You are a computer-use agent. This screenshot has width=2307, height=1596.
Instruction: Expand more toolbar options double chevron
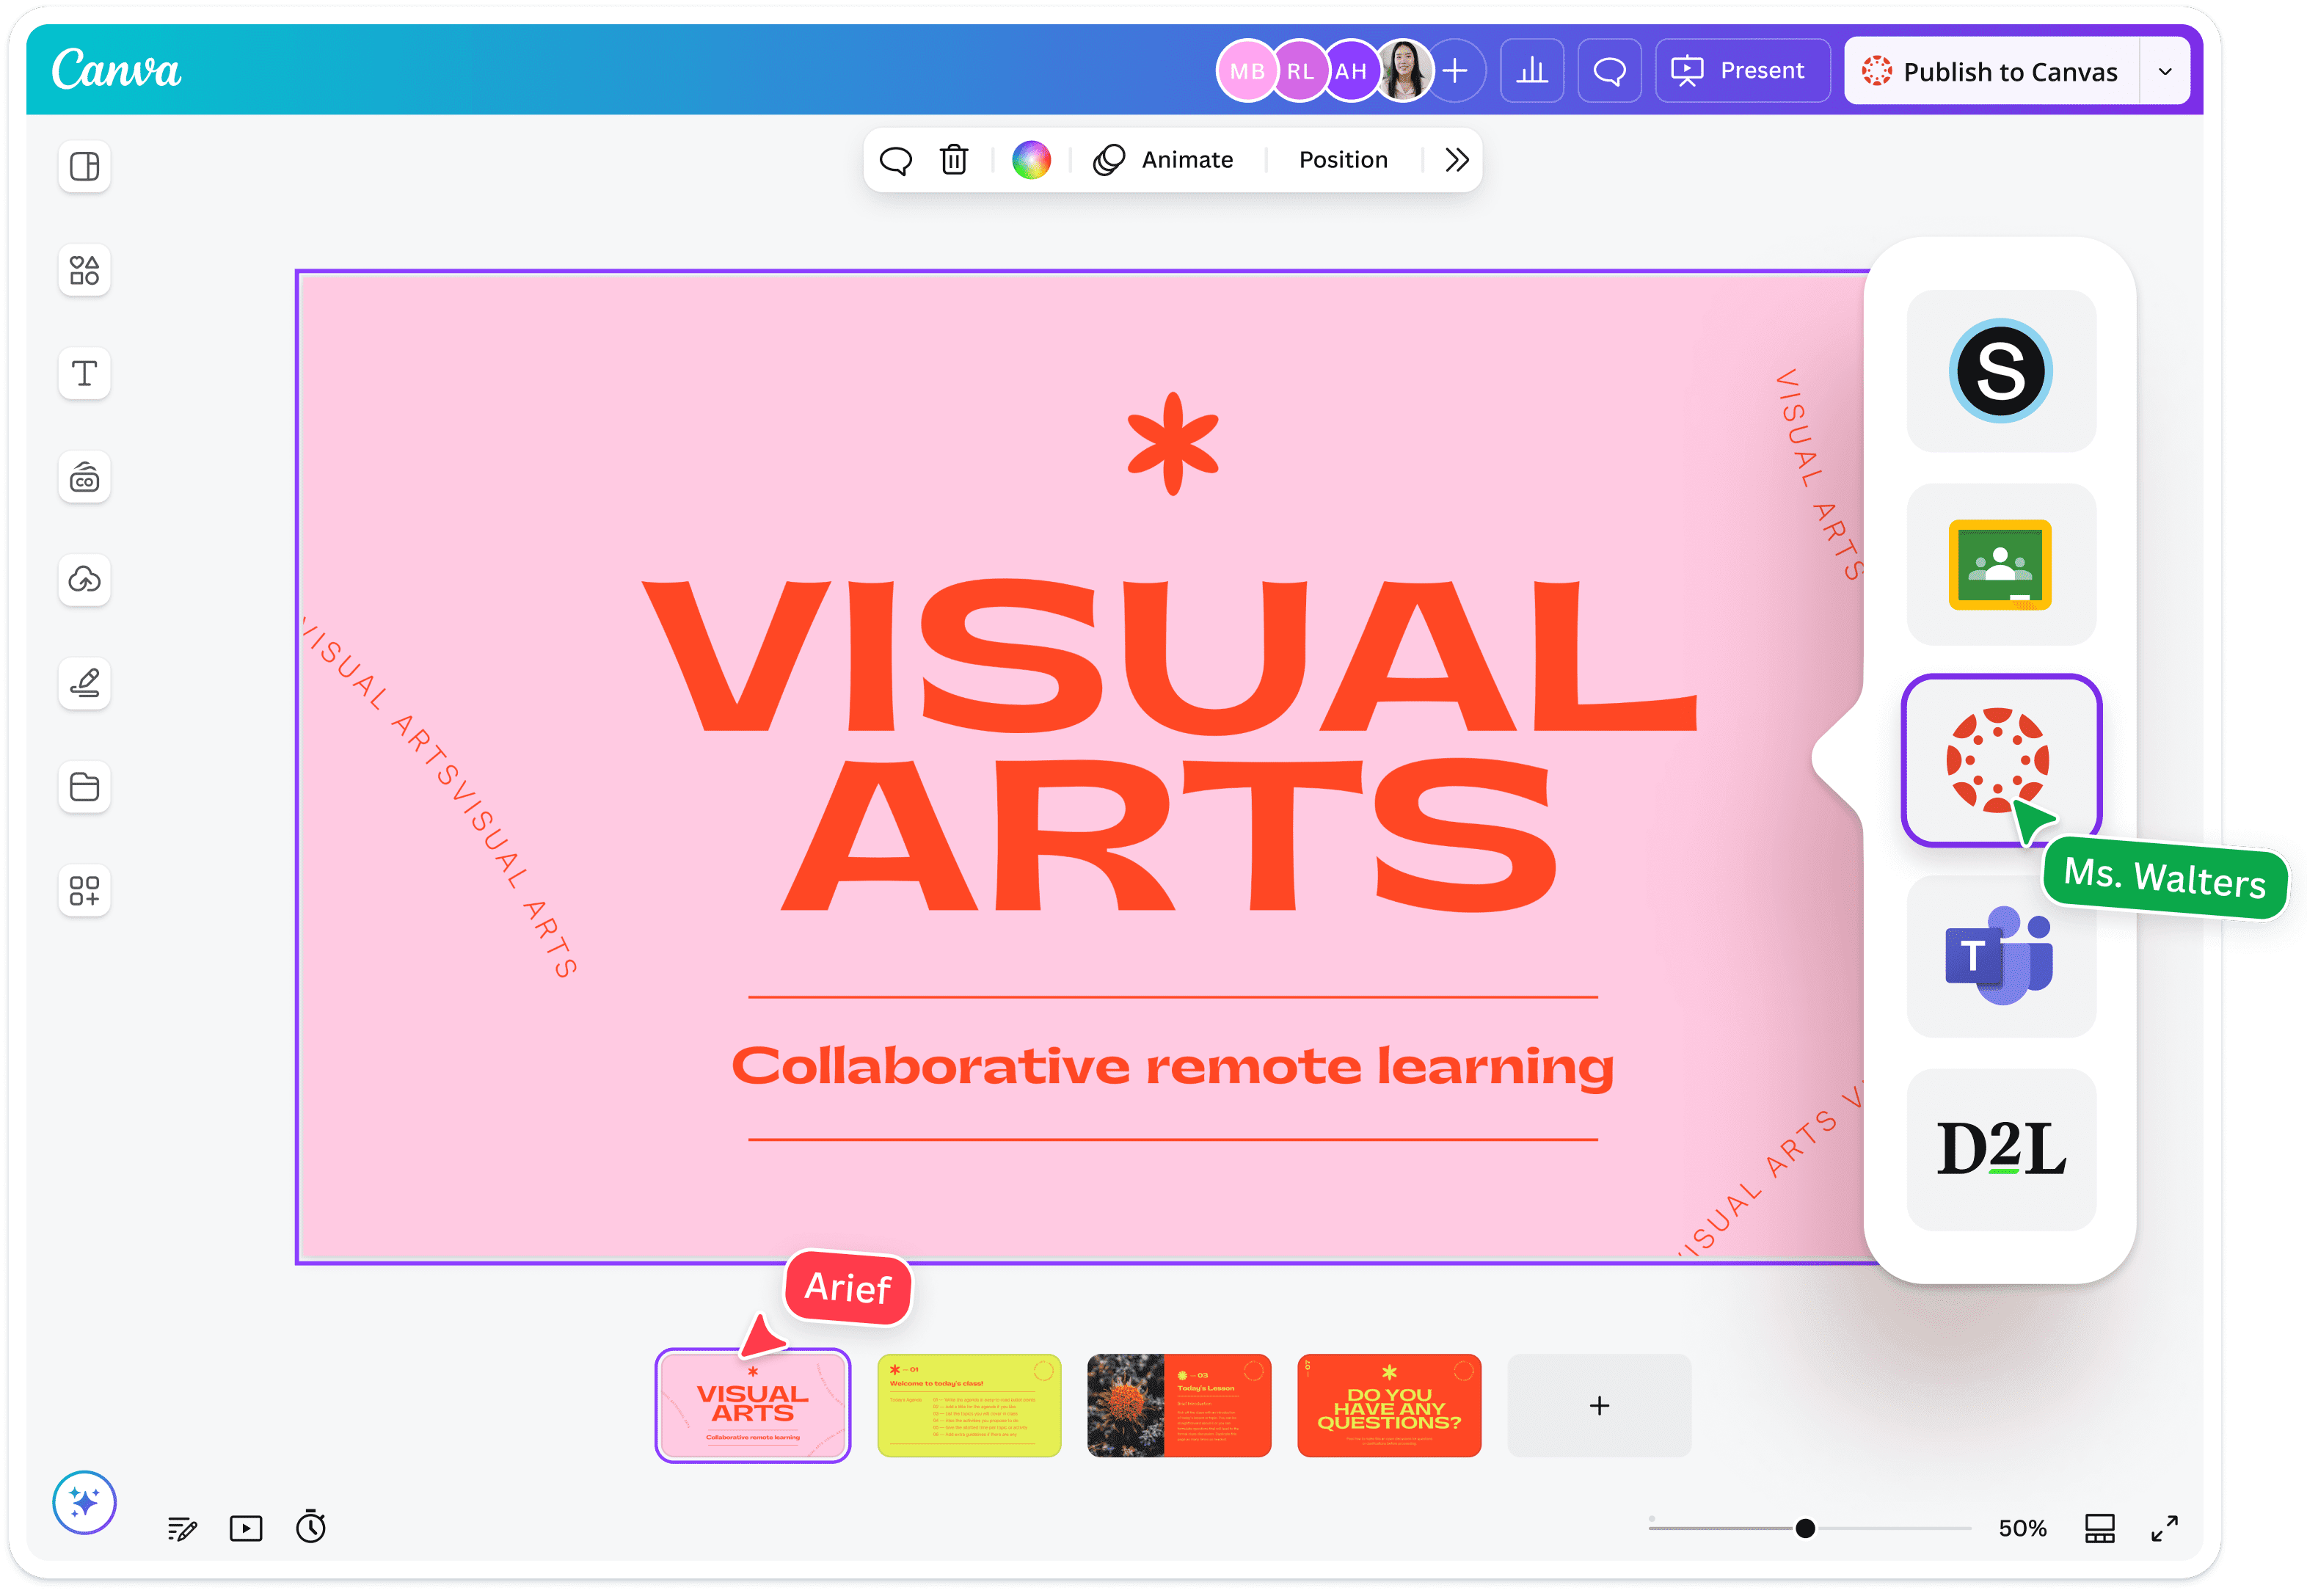[1456, 160]
